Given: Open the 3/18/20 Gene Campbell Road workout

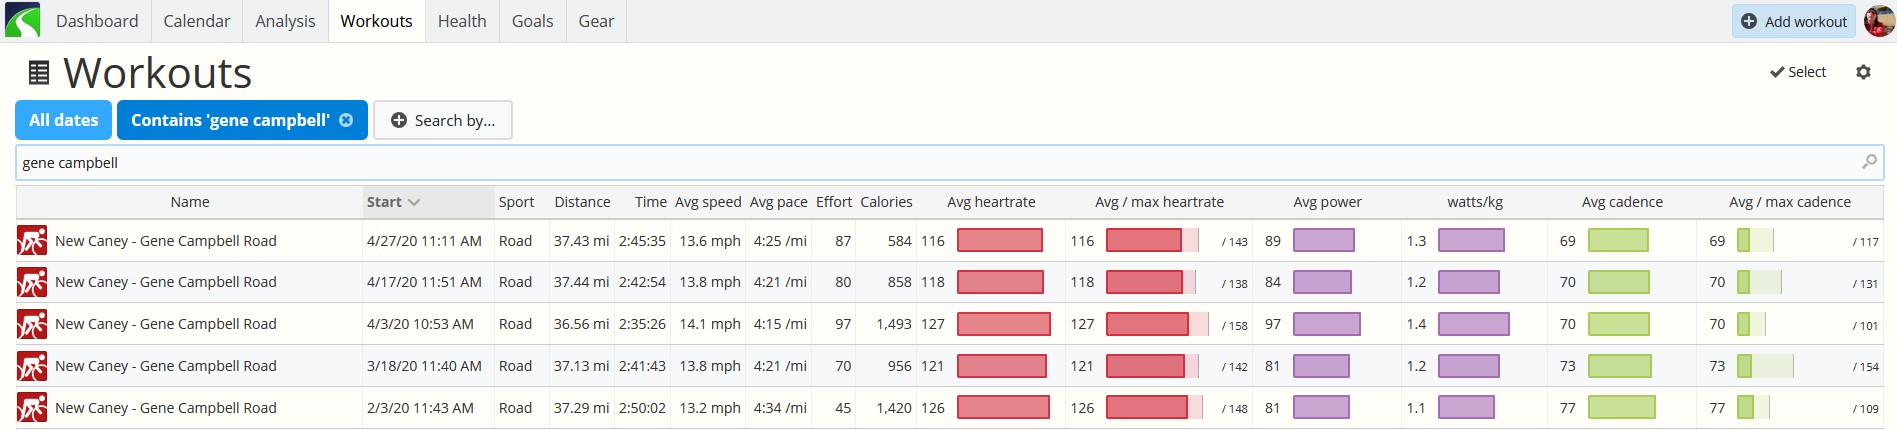Looking at the screenshot, I should [x=166, y=366].
